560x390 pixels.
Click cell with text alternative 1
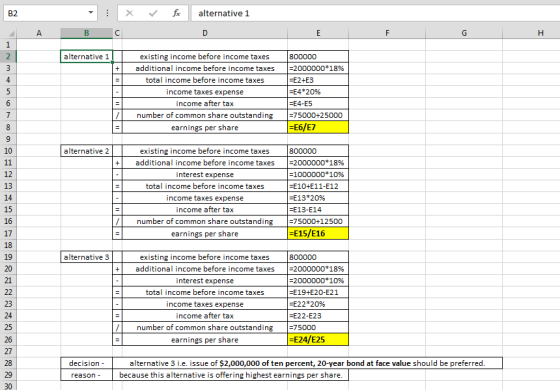86,56
